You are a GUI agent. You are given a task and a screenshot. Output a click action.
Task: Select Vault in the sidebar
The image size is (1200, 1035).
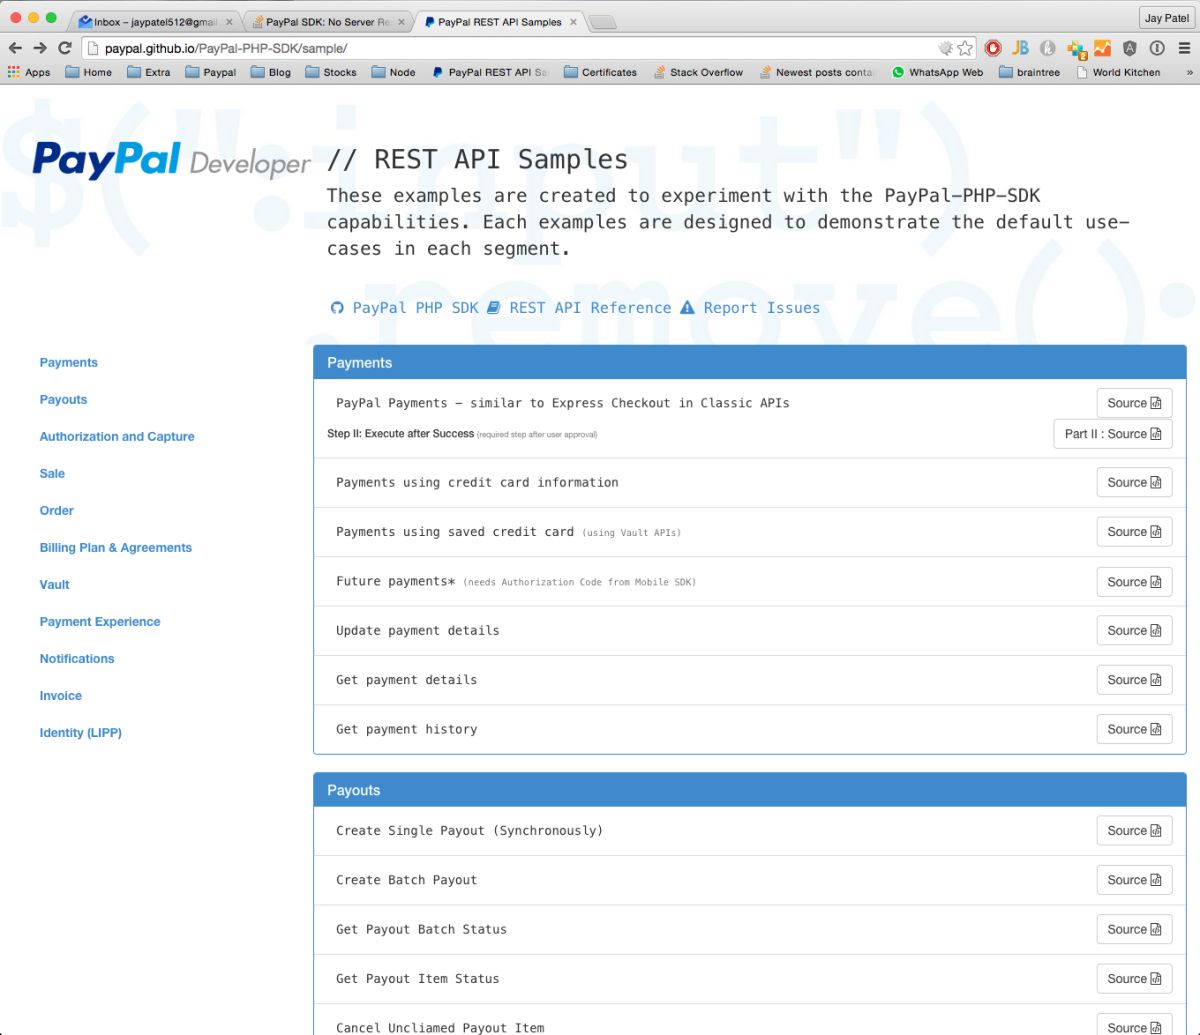[x=54, y=585]
